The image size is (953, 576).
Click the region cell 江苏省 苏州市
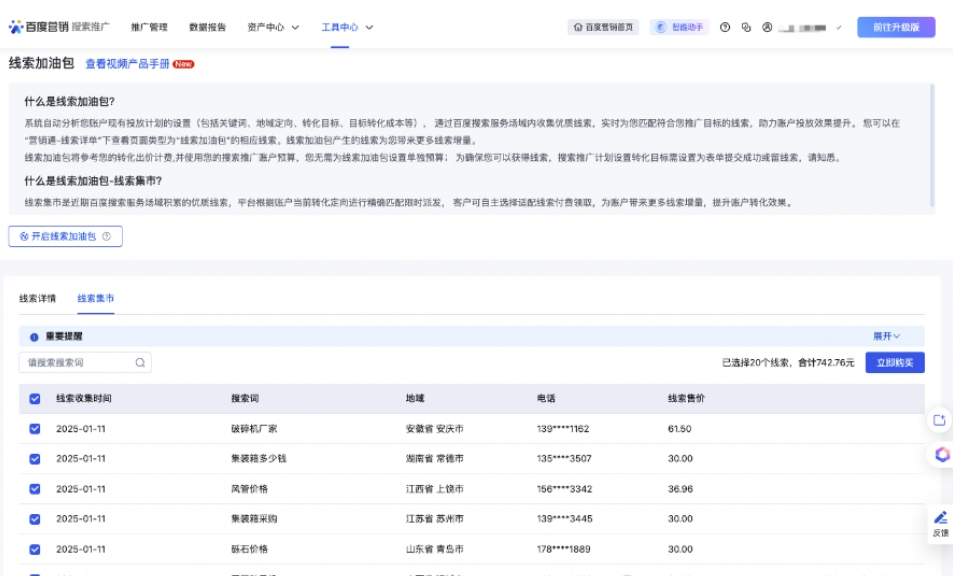435,519
